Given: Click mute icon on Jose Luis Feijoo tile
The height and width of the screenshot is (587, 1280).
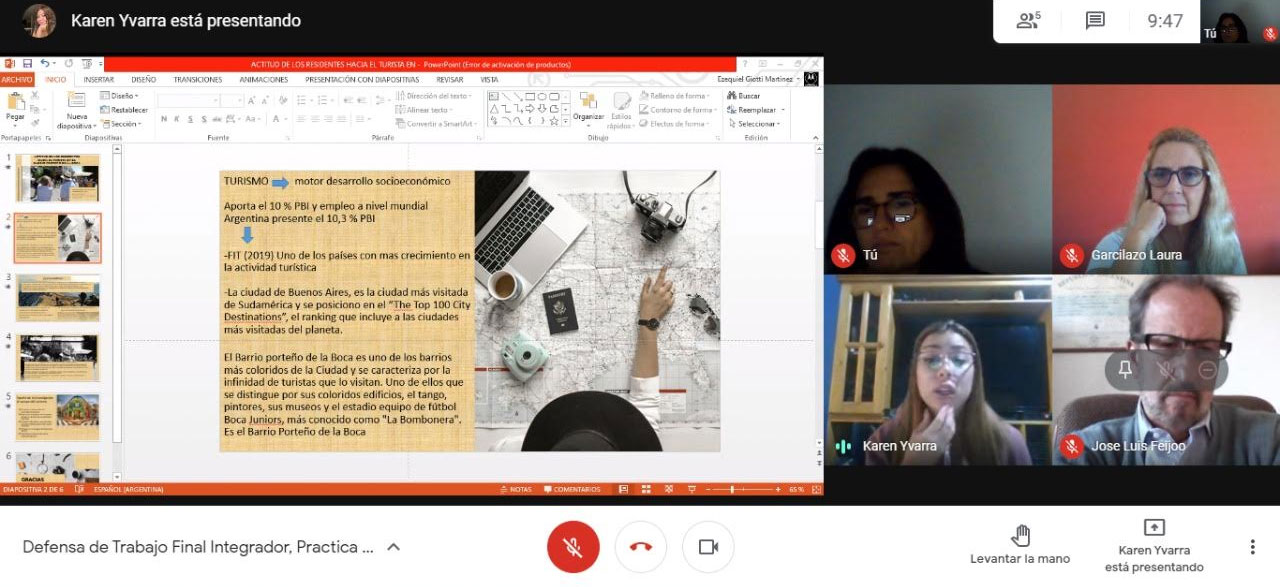Looking at the screenshot, I should coord(1166,370).
